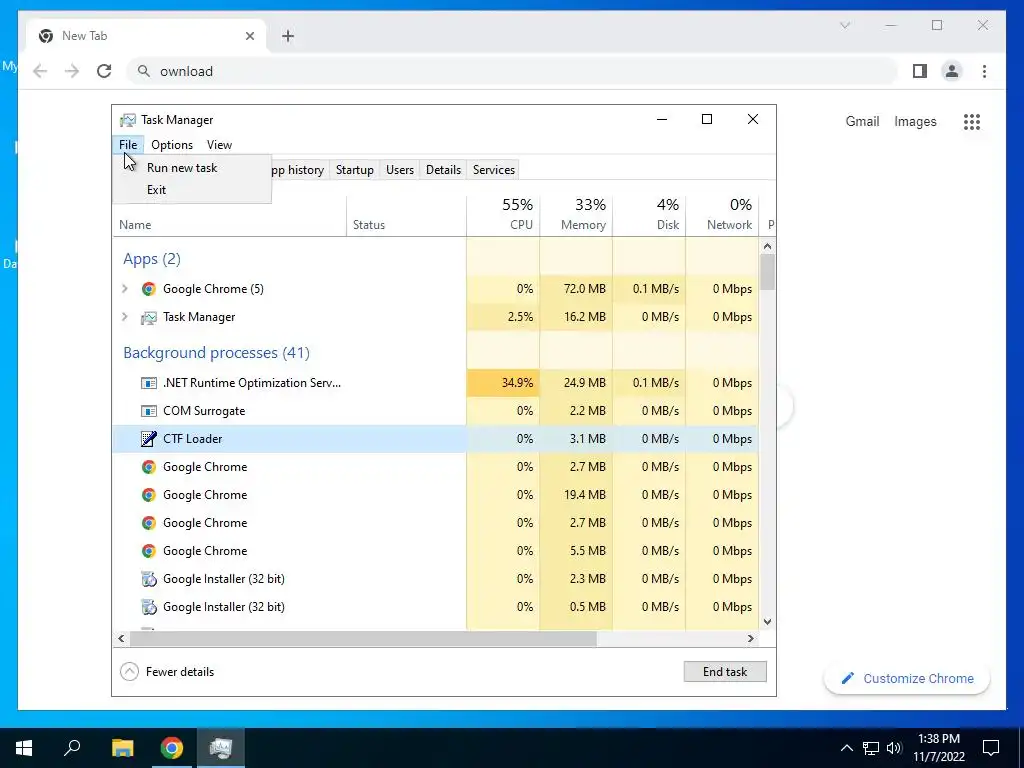Click the horizontal scrollbar thumb
This screenshot has height=768, width=1024.
point(363,639)
